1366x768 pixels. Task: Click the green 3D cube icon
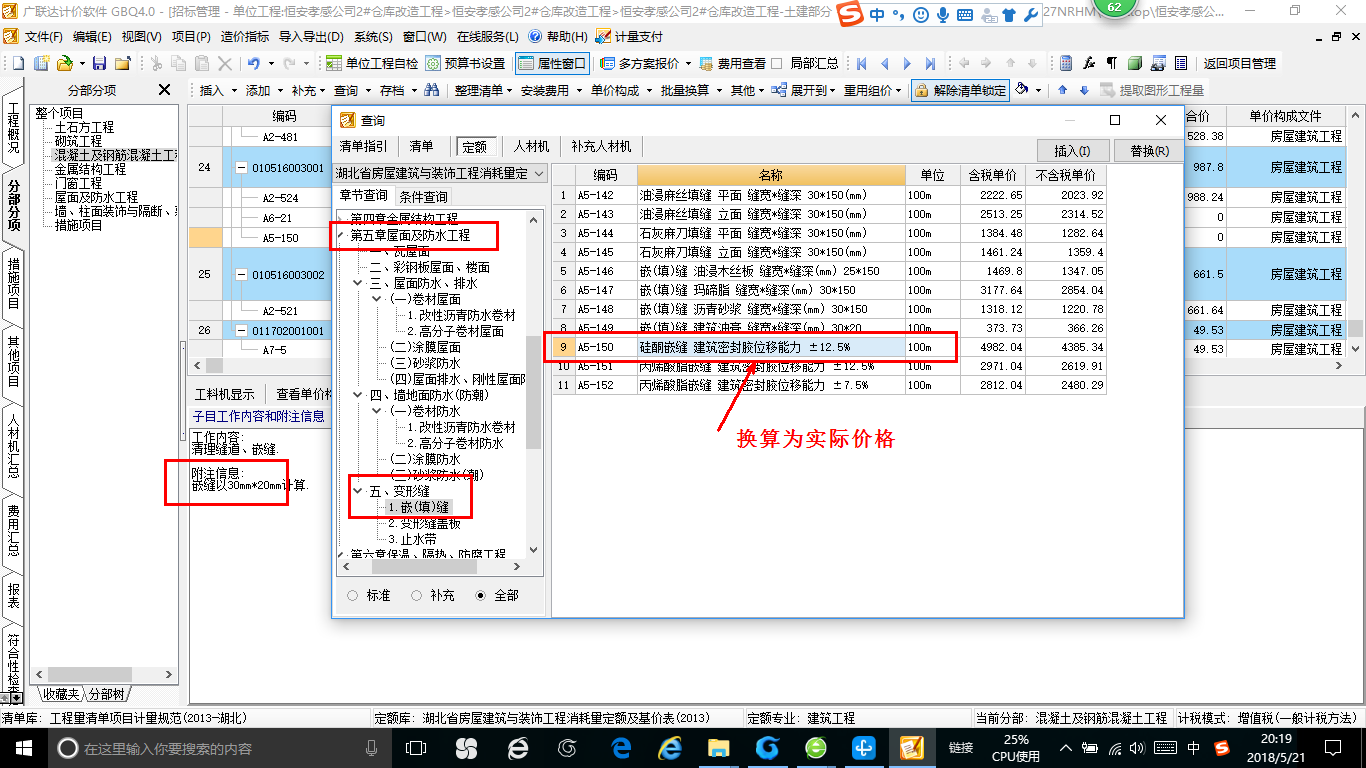pos(1134,63)
